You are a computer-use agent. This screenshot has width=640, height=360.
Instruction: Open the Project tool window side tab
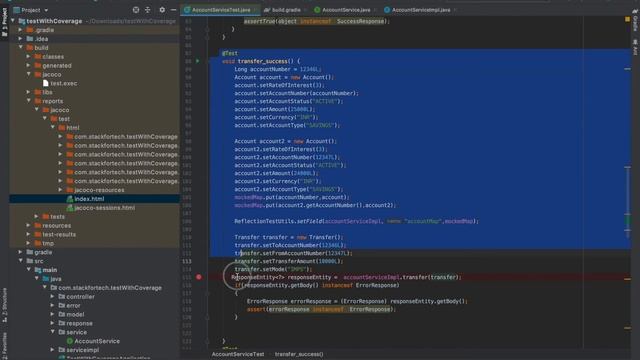coord(4,22)
